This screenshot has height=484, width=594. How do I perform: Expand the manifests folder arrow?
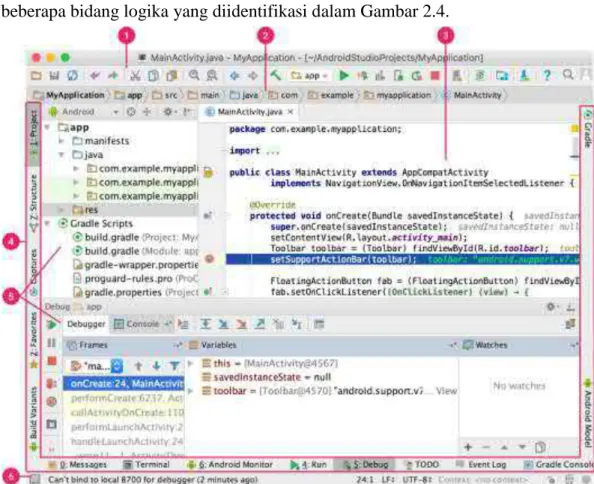(61, 141)
